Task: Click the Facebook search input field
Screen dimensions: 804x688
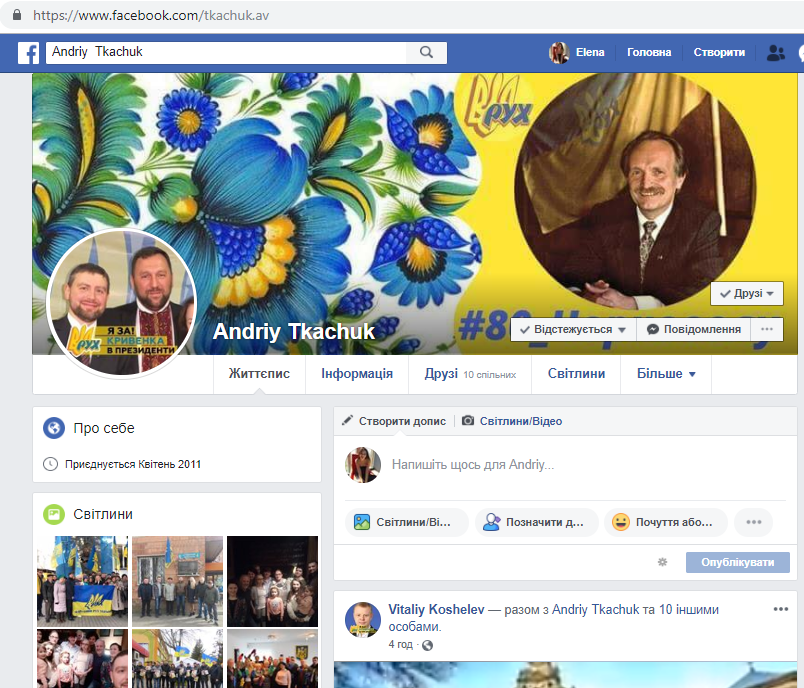Action: [x=226, y=52]
